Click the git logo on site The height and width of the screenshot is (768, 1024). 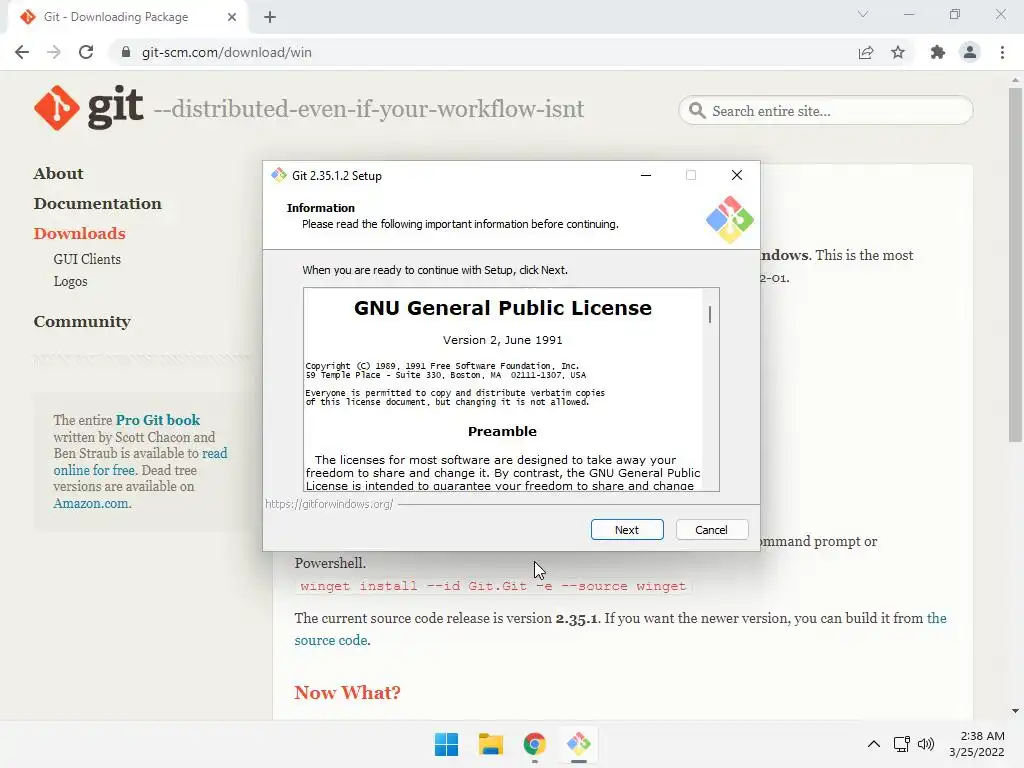pyautogui.click(x=88, y=108)
